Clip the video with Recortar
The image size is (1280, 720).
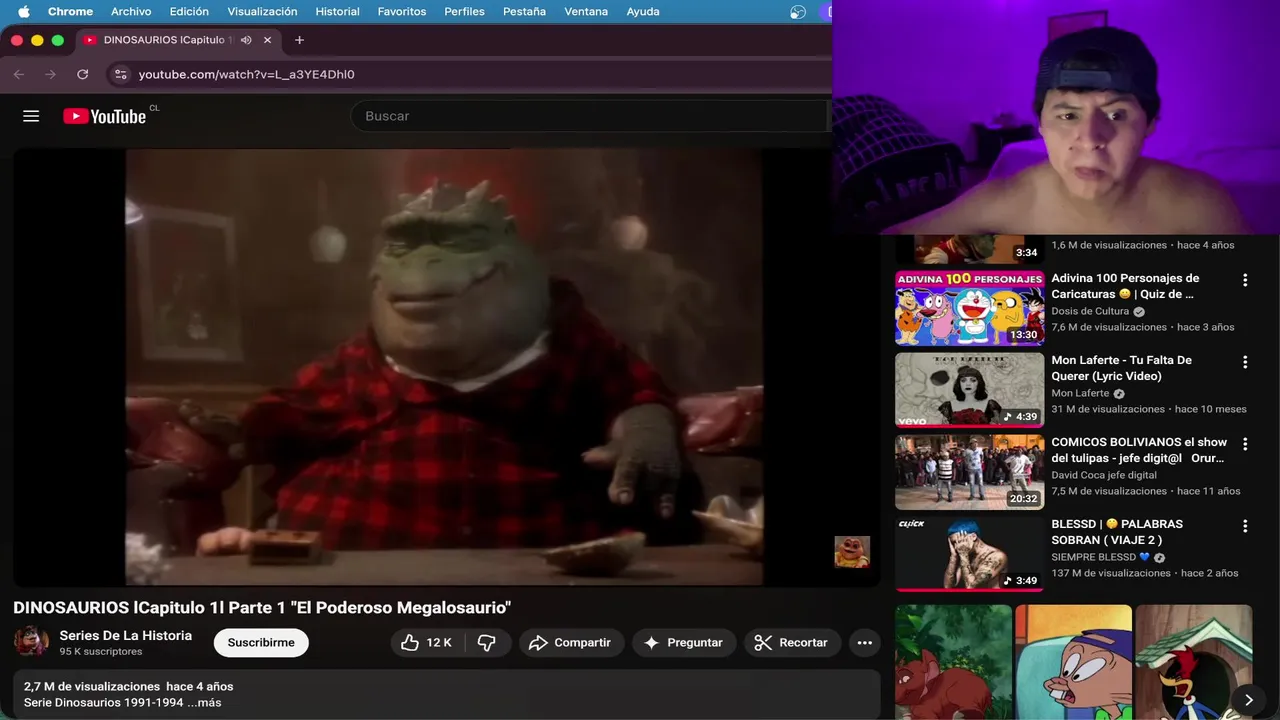click(791, 642)
